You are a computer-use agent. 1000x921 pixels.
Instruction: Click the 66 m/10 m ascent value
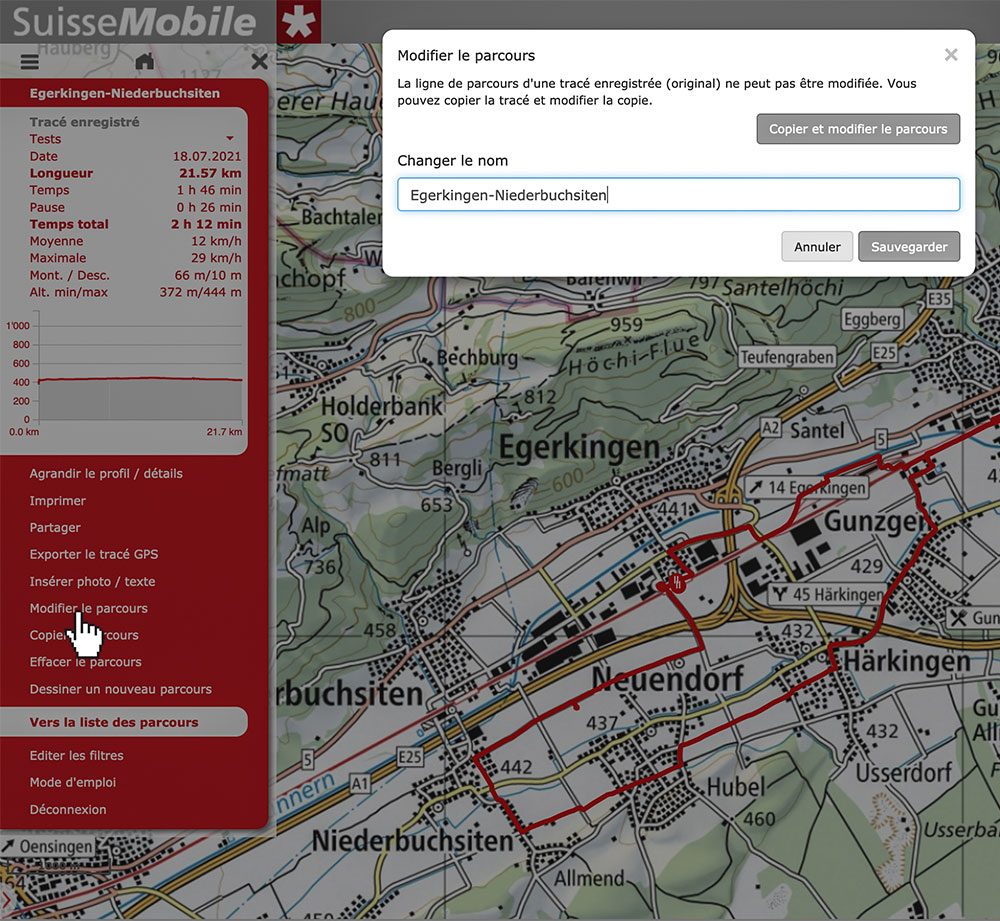[208, 275]
